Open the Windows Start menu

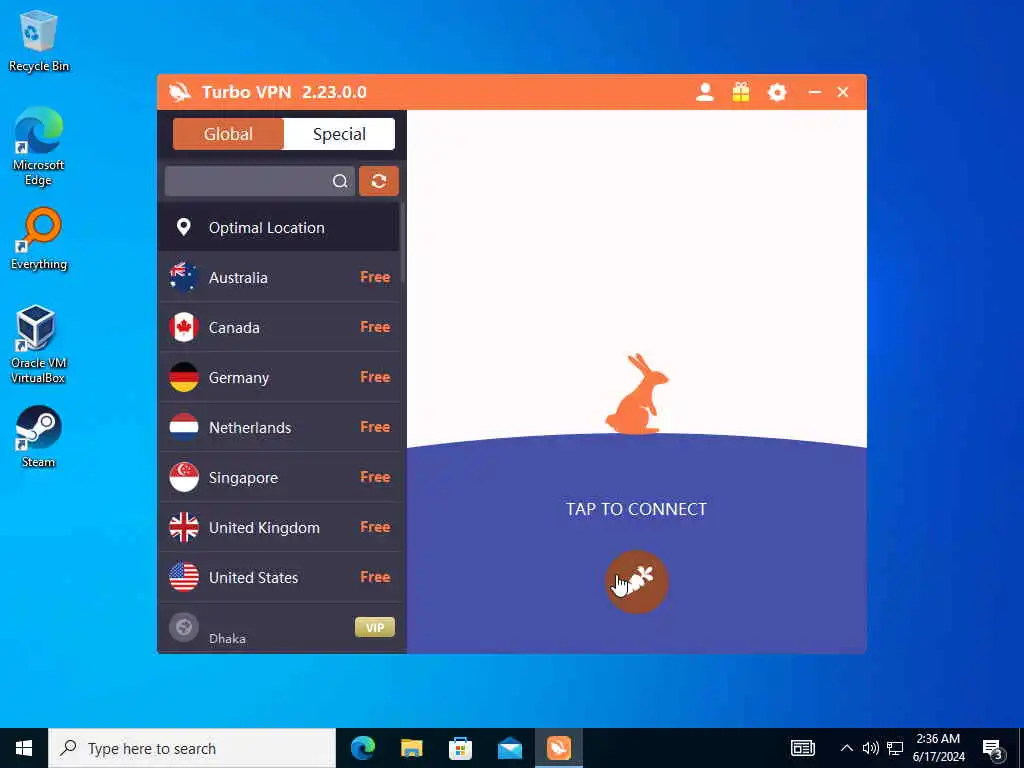(24, 748)
